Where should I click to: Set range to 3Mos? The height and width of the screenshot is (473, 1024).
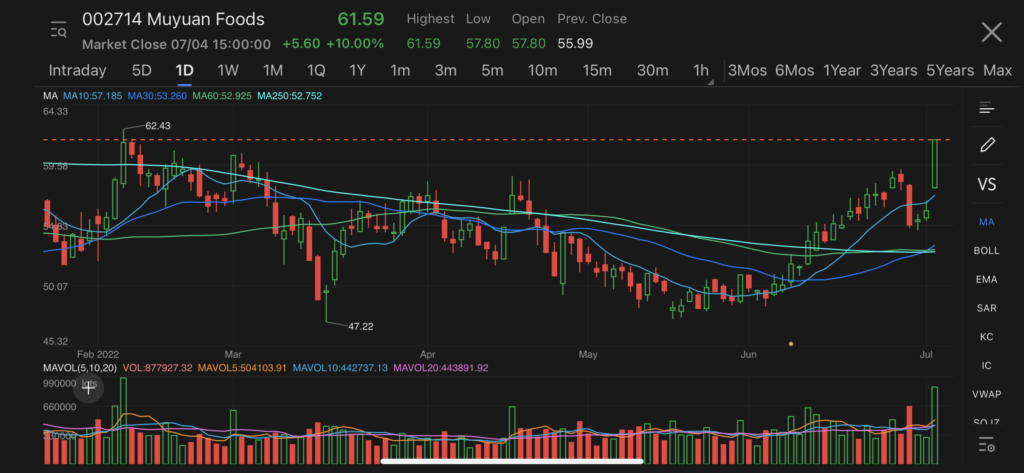point(747,71)
